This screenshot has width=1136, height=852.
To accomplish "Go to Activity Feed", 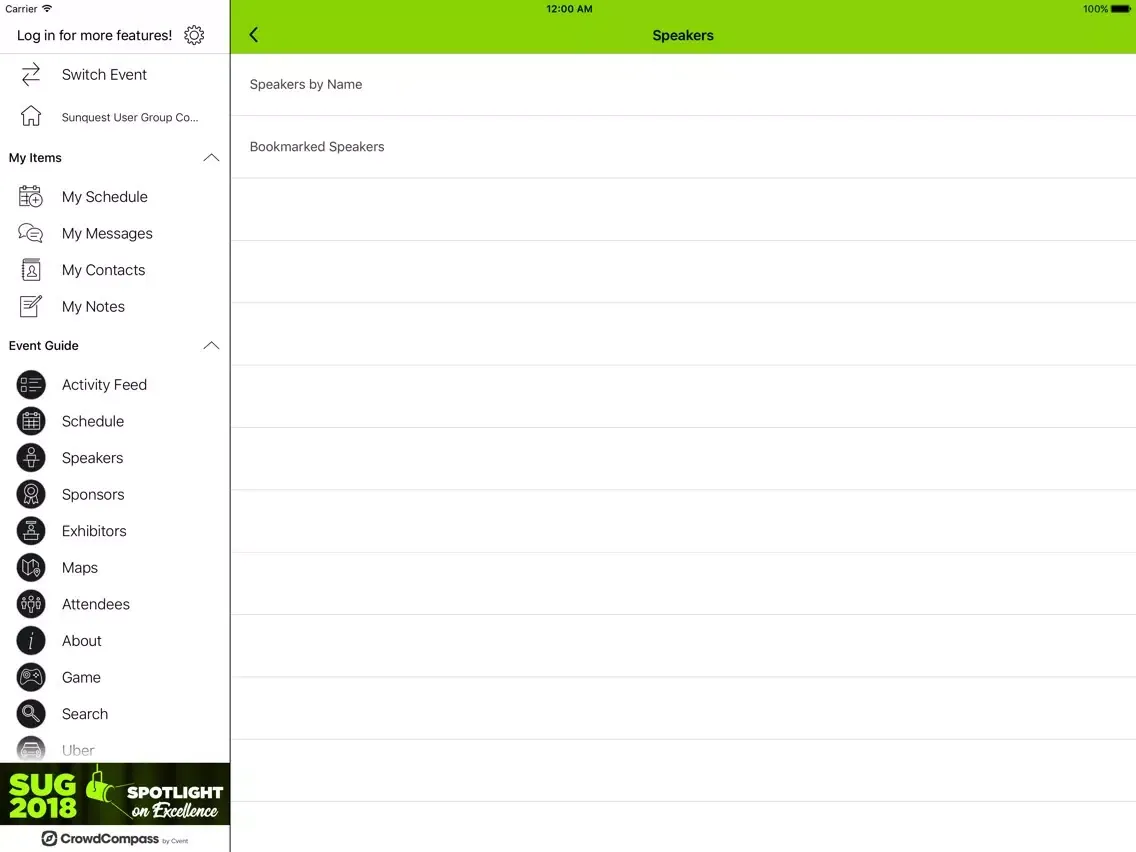I will point(104,385).
